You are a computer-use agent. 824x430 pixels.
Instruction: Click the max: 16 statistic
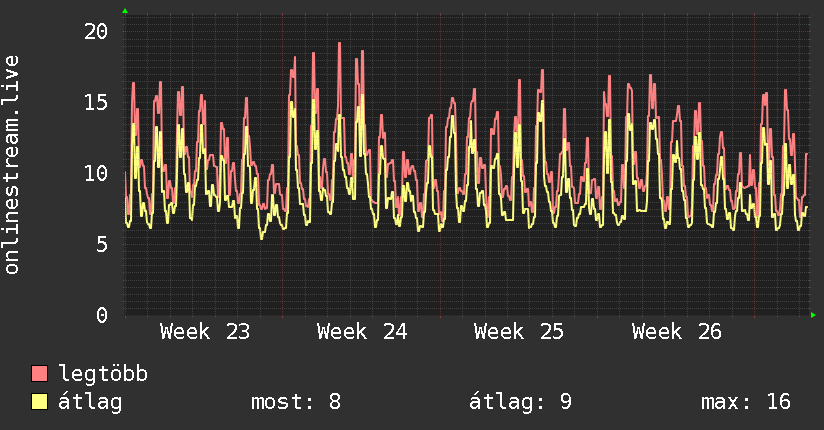(746, 402)
